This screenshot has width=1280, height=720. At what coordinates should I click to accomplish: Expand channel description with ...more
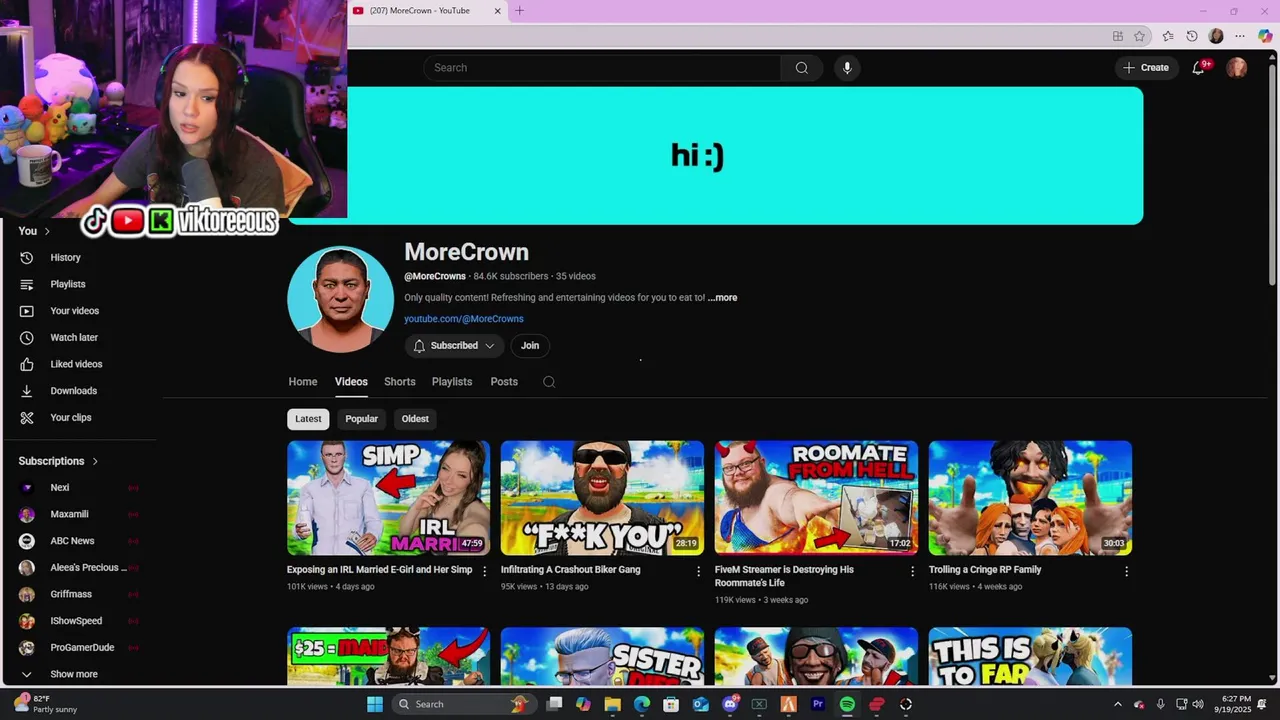723,298
